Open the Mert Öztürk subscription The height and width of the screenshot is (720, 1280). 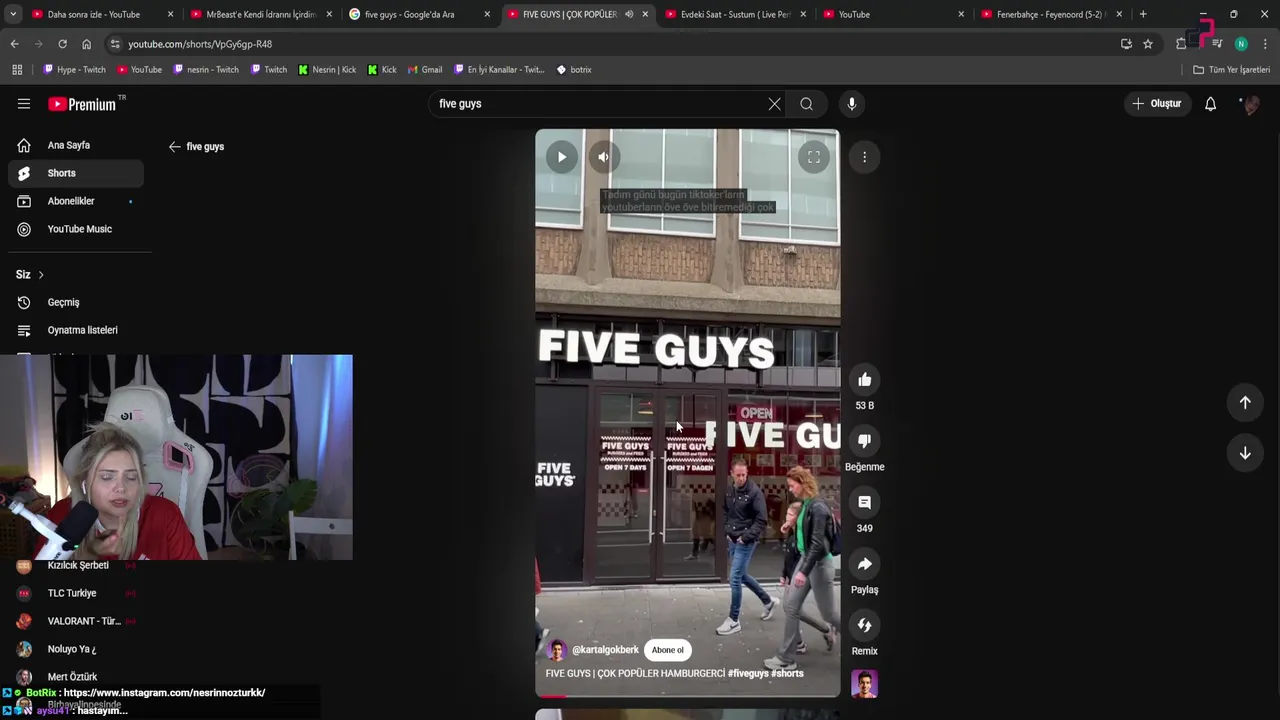tap(76, 677)
